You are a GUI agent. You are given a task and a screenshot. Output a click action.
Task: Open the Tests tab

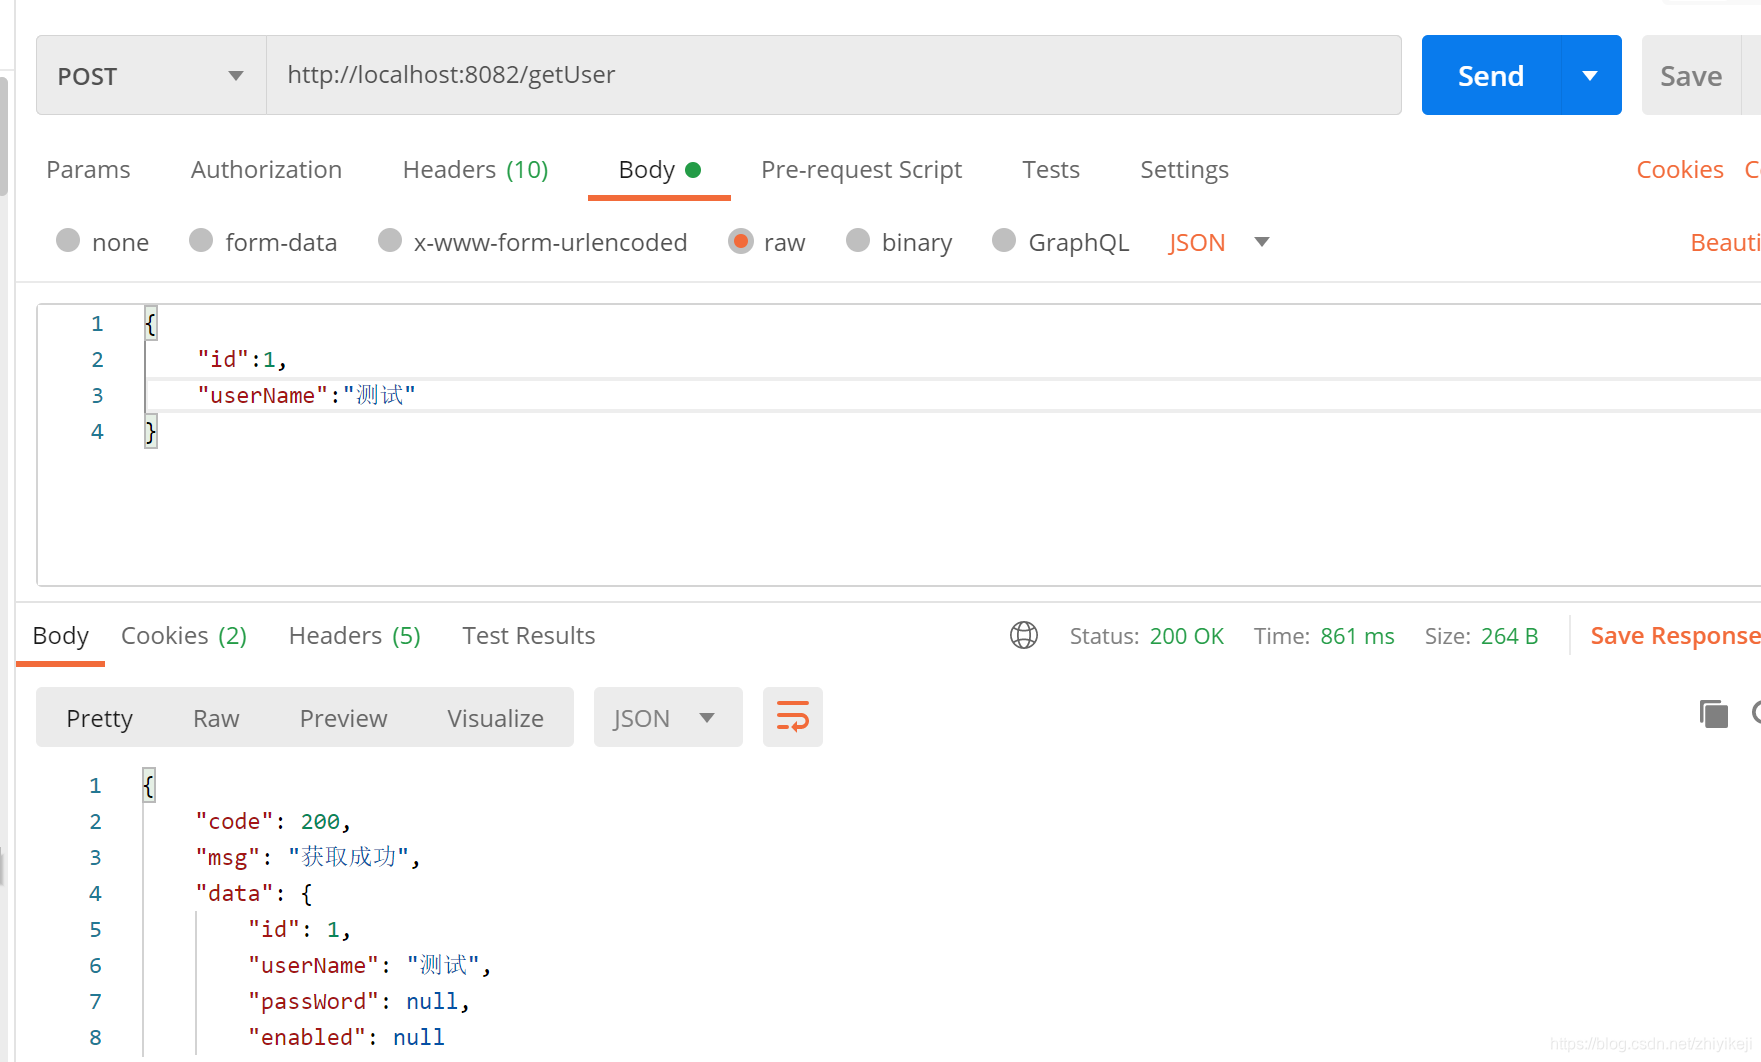pyautogui.click(x=1050, y=170)
